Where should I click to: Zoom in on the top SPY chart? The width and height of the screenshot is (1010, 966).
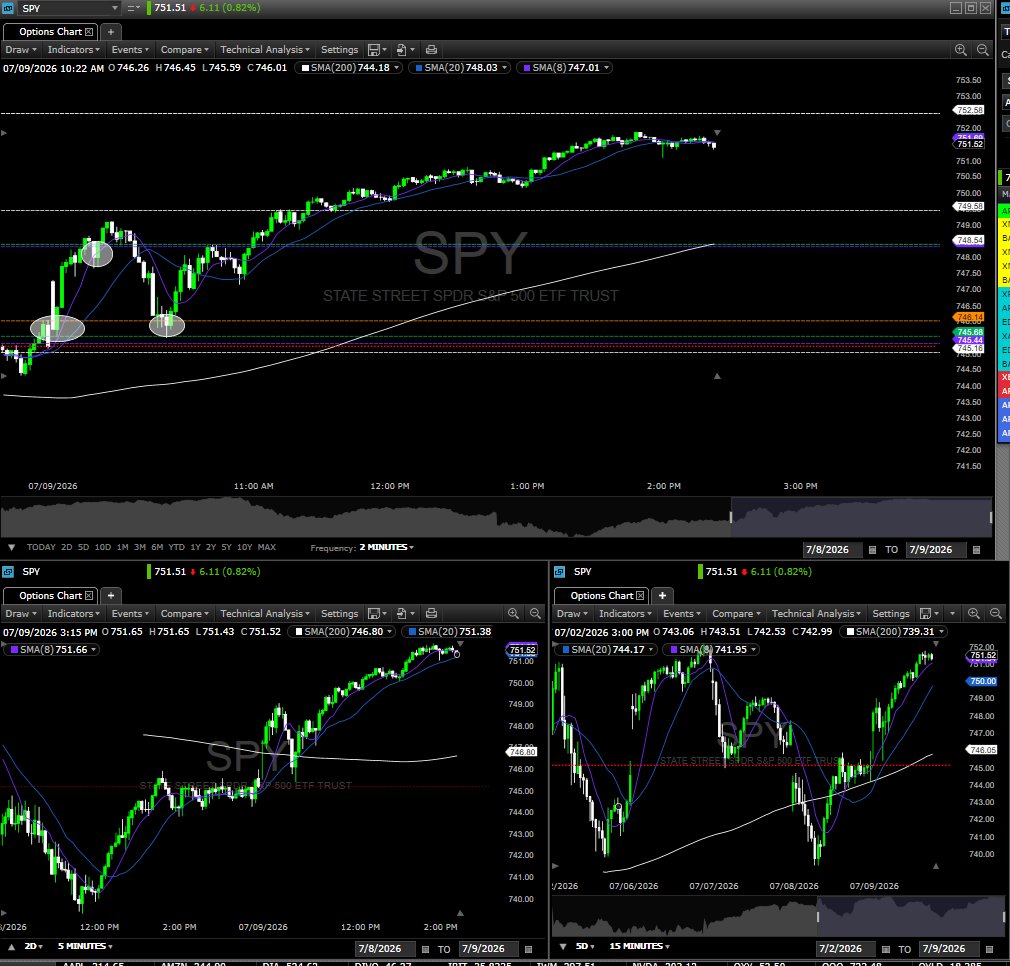point(960,50)
